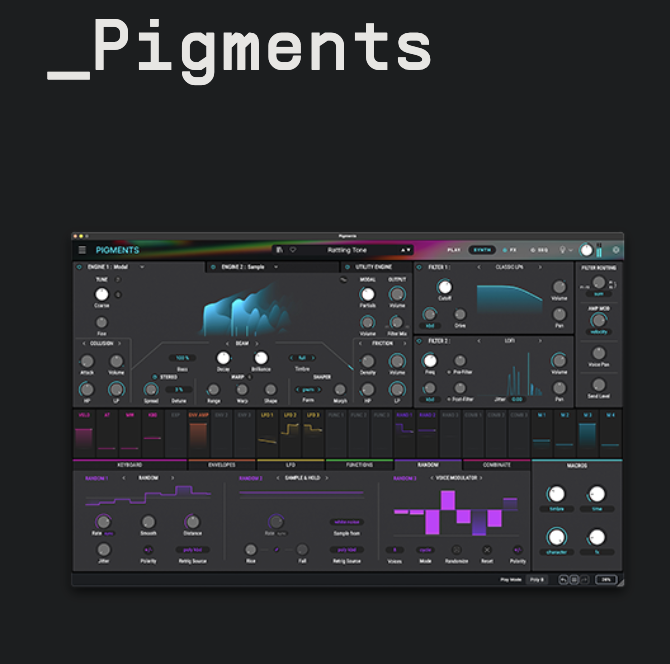Open the sound design tips lightbulb
The image size is (670, 664).
pyautogui.click(x=563, y=250)
